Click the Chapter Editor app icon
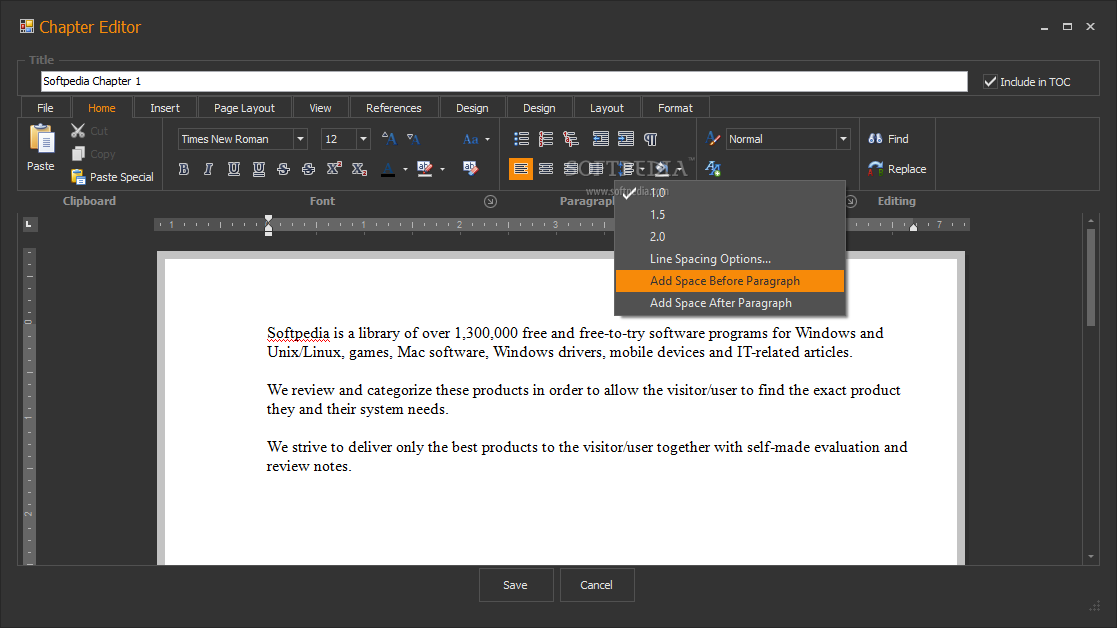Image resolution: width=1117 pixels, height=628 pixels. pyautogui.click(x=26, y=26)
